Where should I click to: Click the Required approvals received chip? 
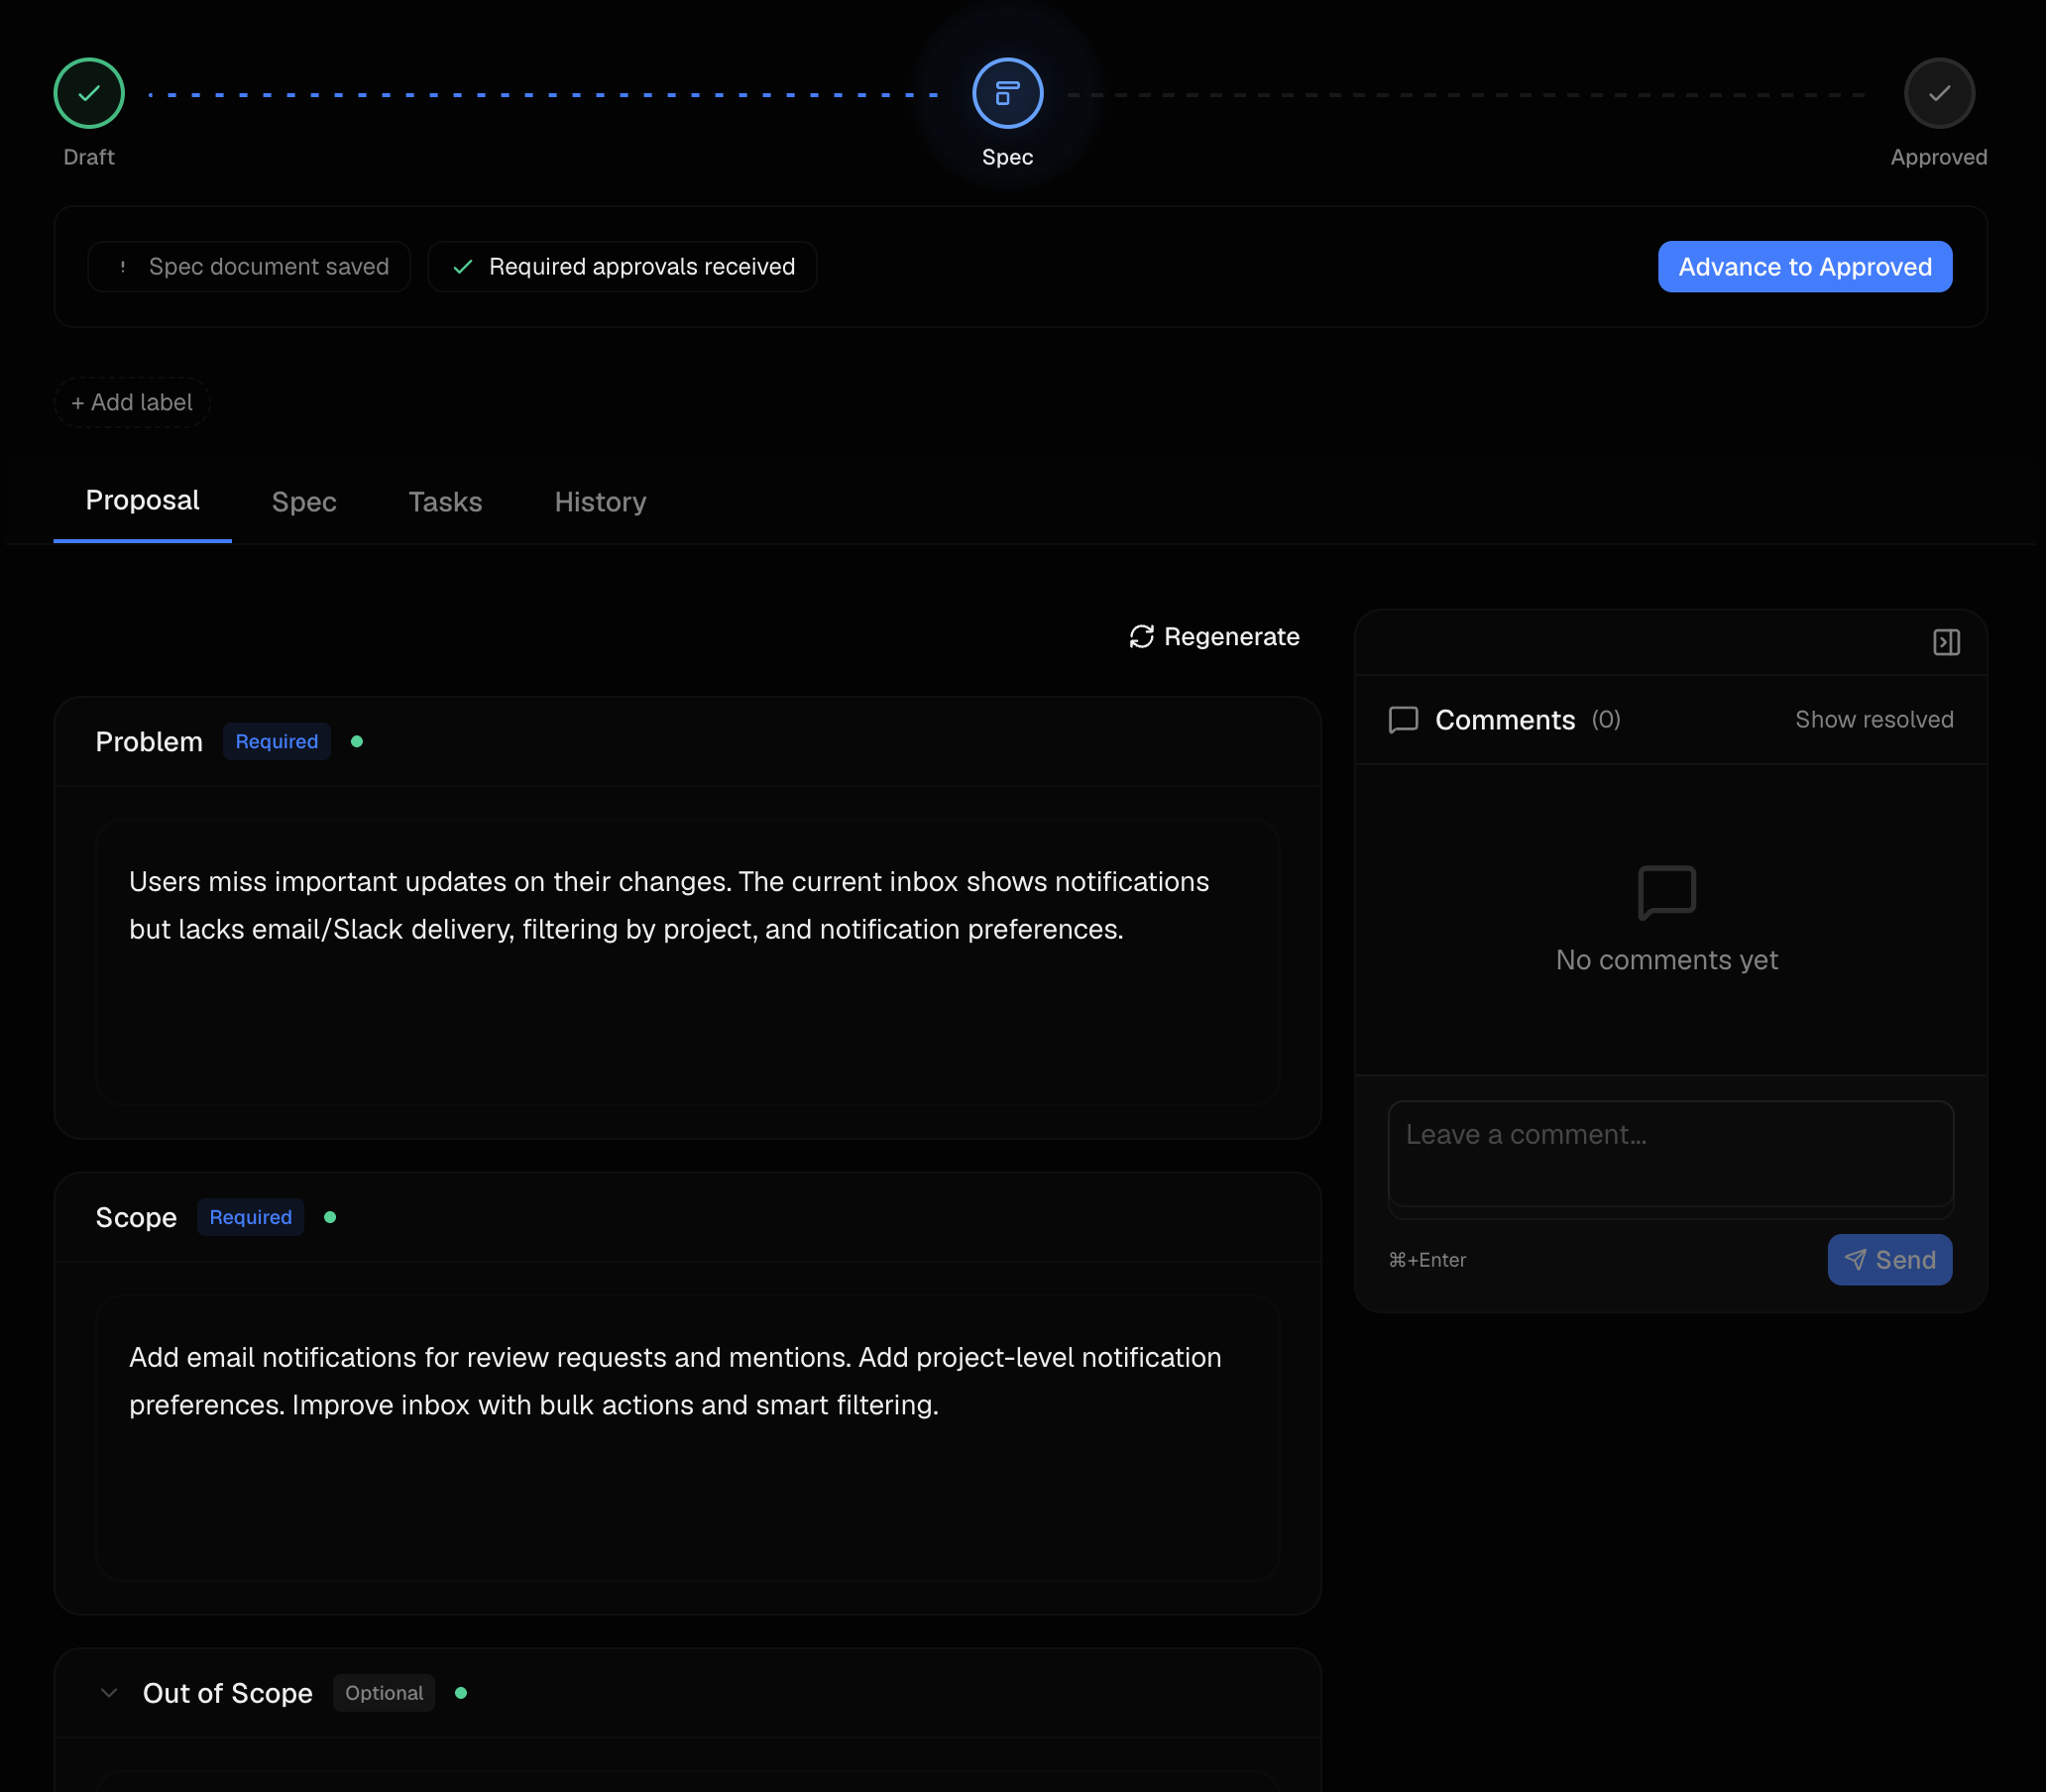click(621, 267)
